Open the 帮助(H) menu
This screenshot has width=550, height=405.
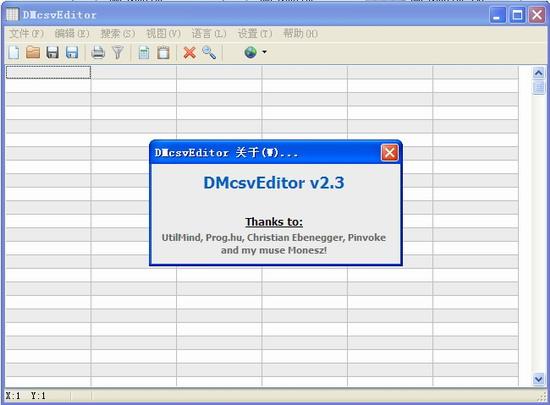point(301,34)
